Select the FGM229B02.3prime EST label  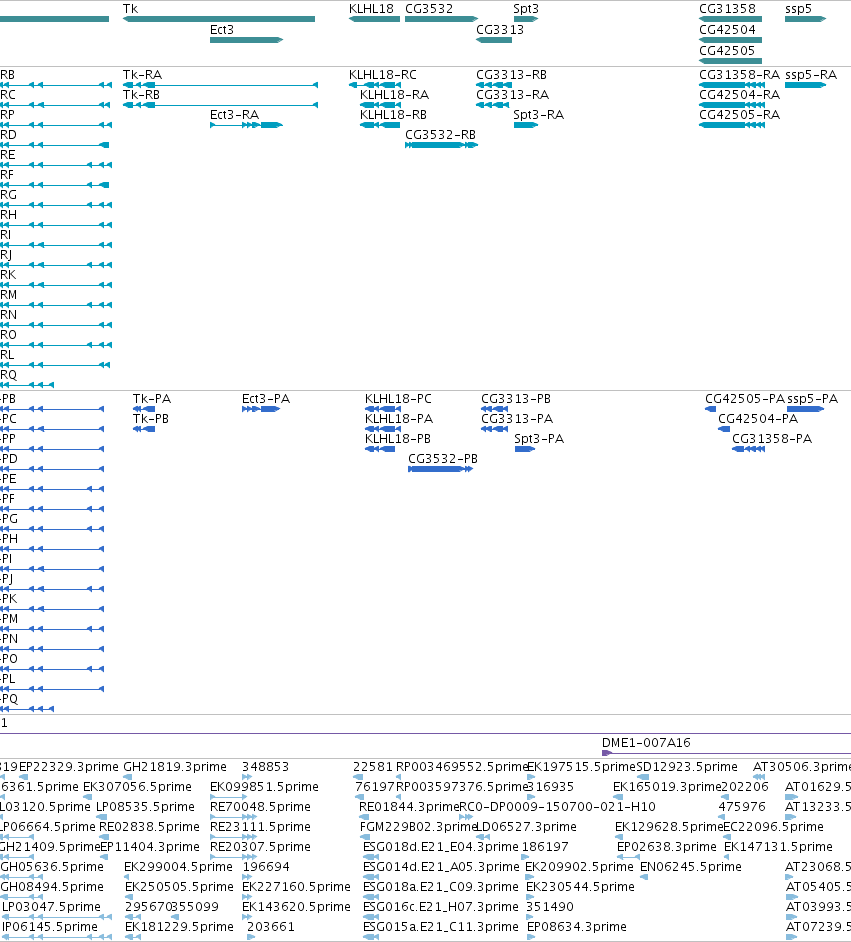[418, 827]
